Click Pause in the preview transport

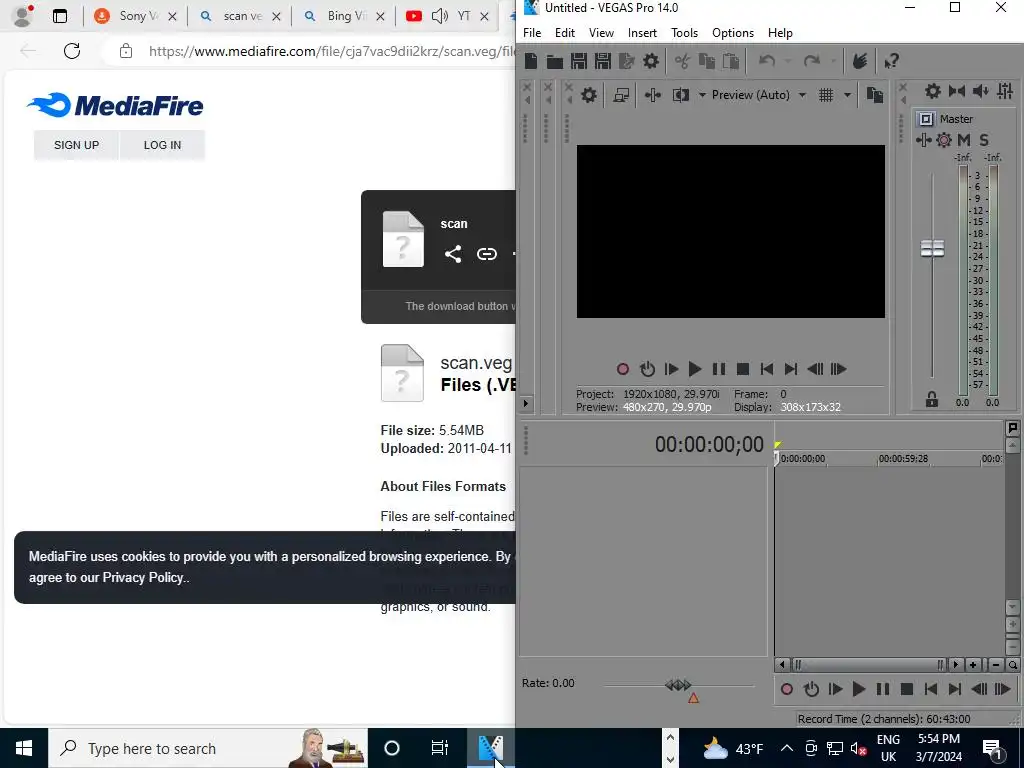point(719,370)
